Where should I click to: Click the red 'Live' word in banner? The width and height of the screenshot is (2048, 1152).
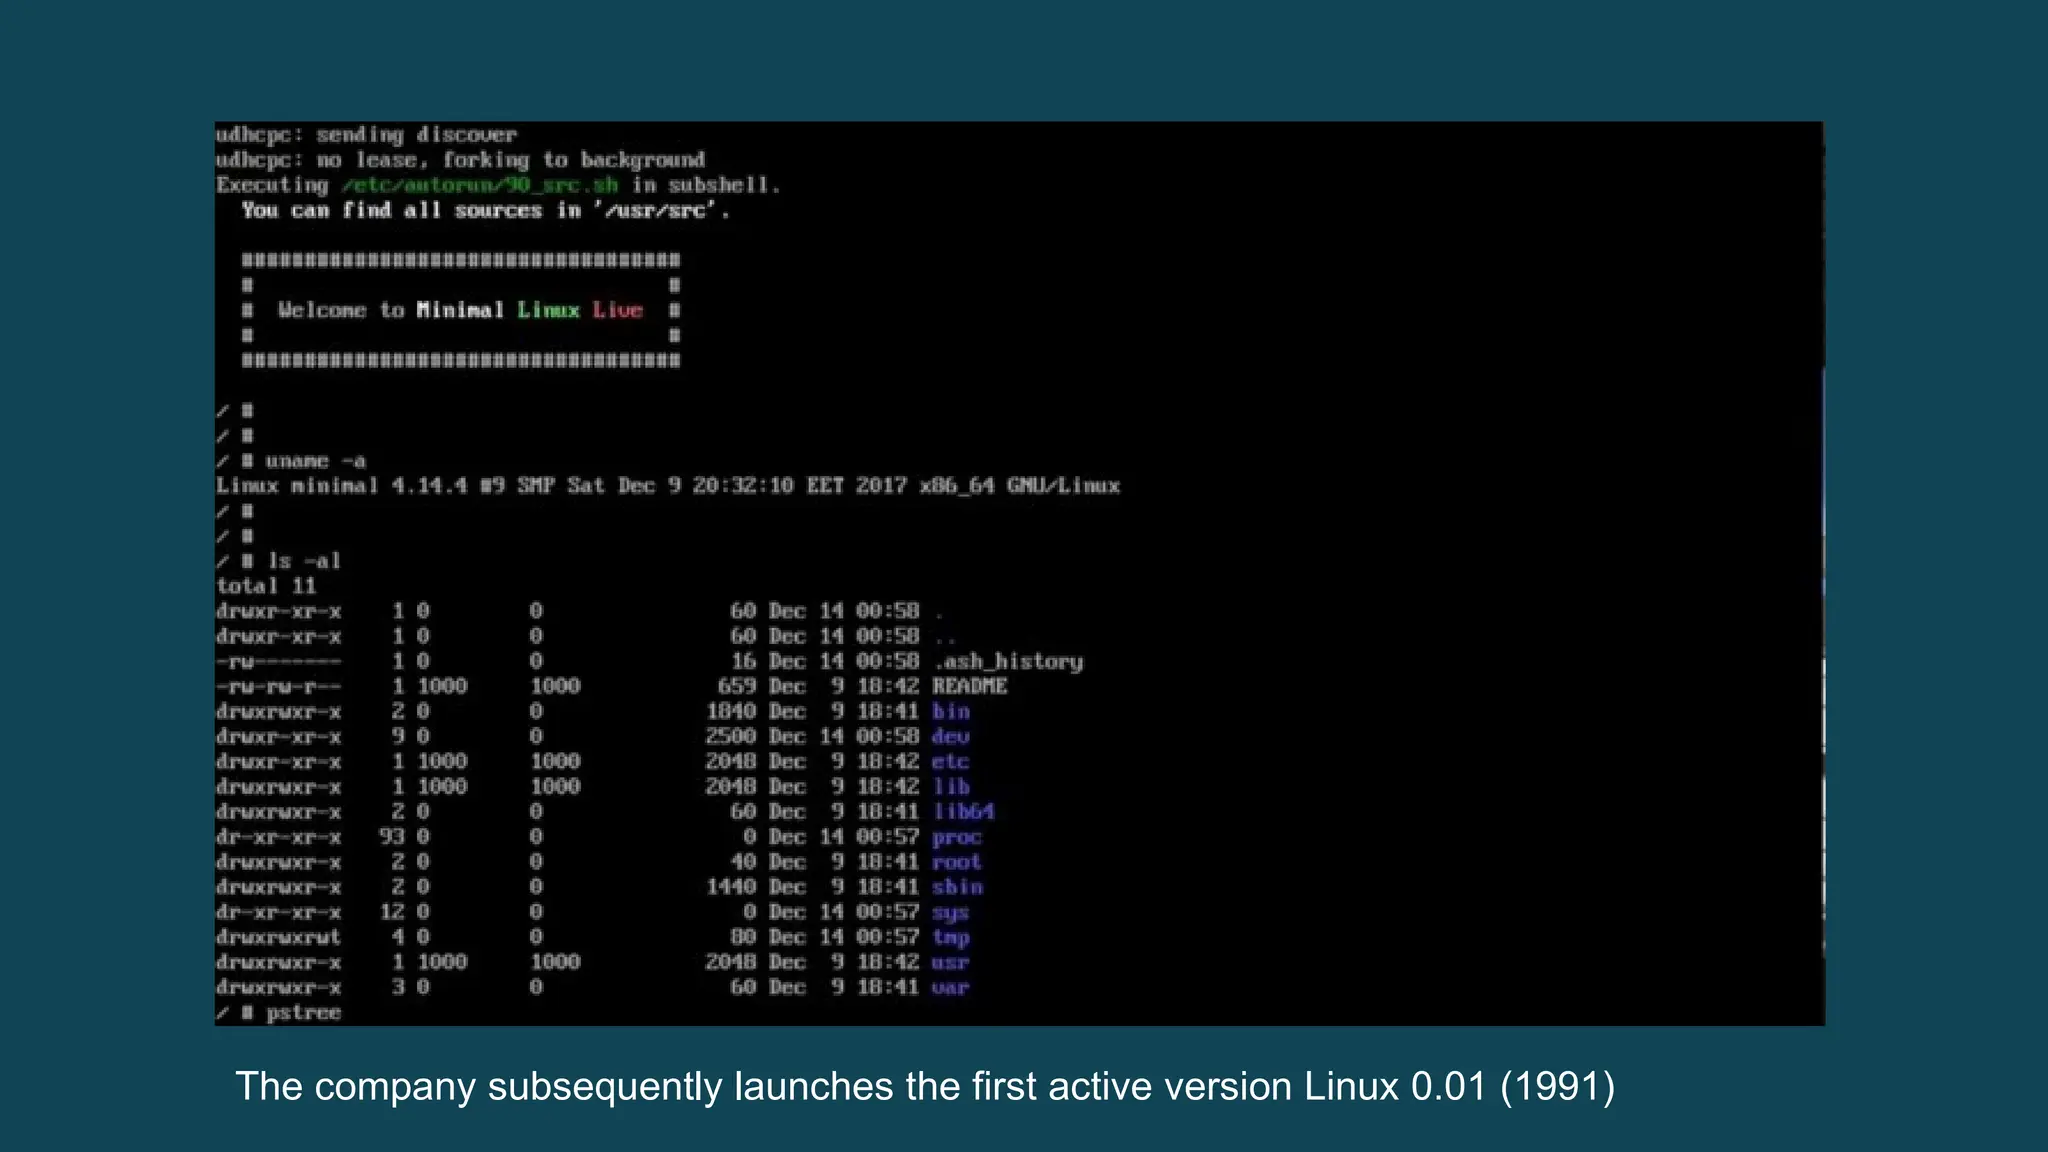pyautogui.click(x=617, y=310)
